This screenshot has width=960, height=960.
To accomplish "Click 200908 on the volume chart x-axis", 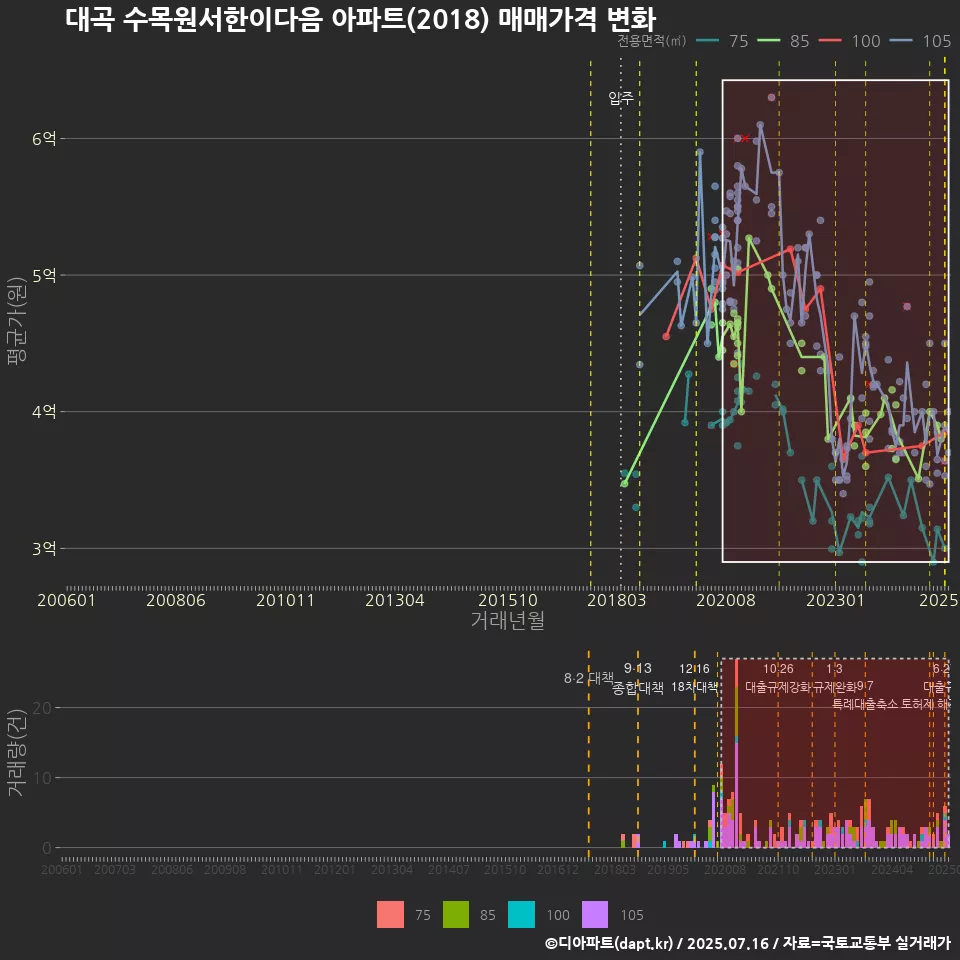I will pyautogui.click(x=225, y=869).
